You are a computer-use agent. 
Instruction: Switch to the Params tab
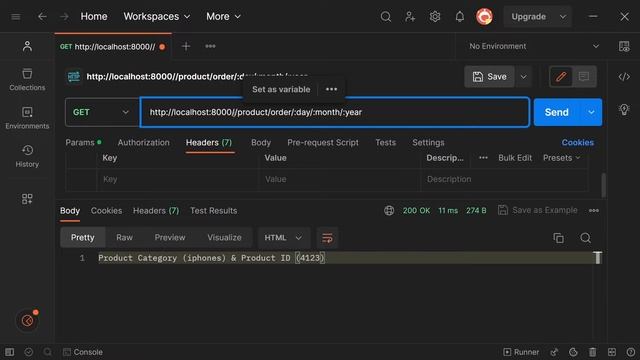pos(83,142)
